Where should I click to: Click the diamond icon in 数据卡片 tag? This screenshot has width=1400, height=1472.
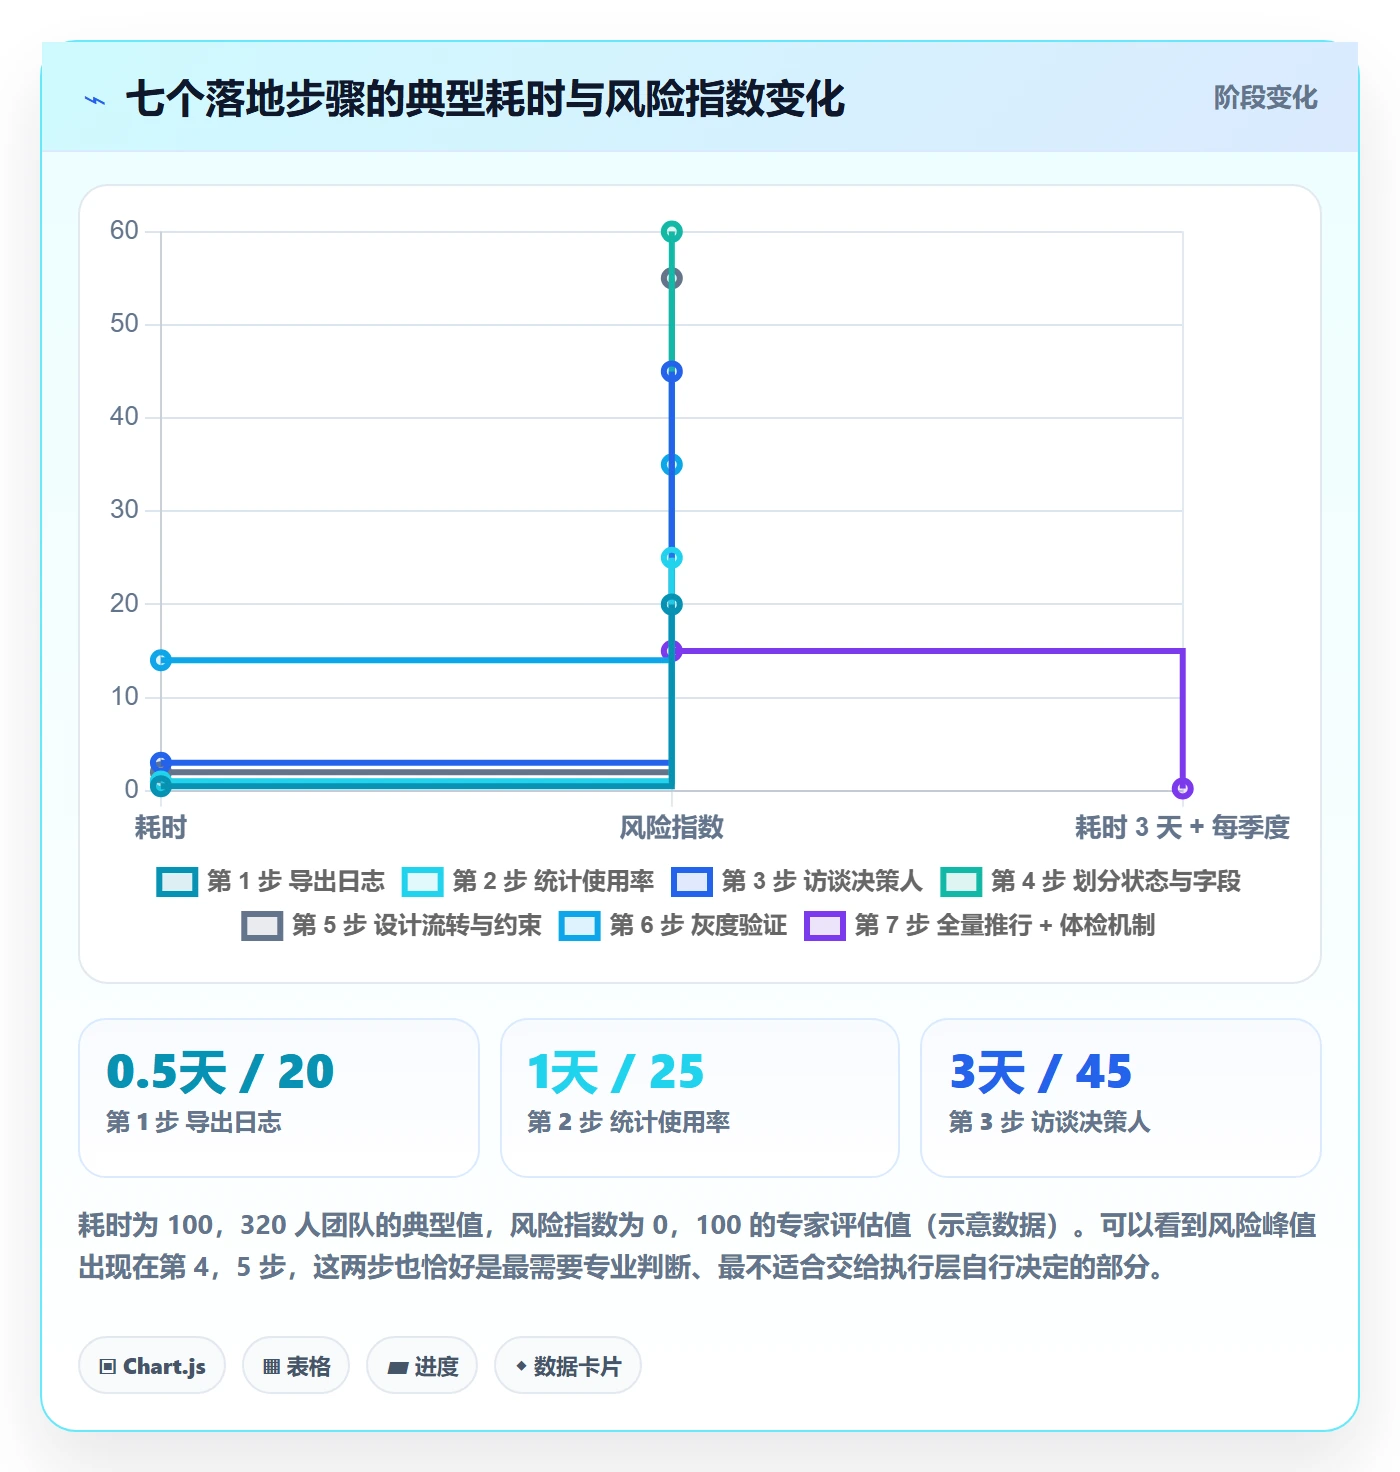click(x=521, y=1366)
